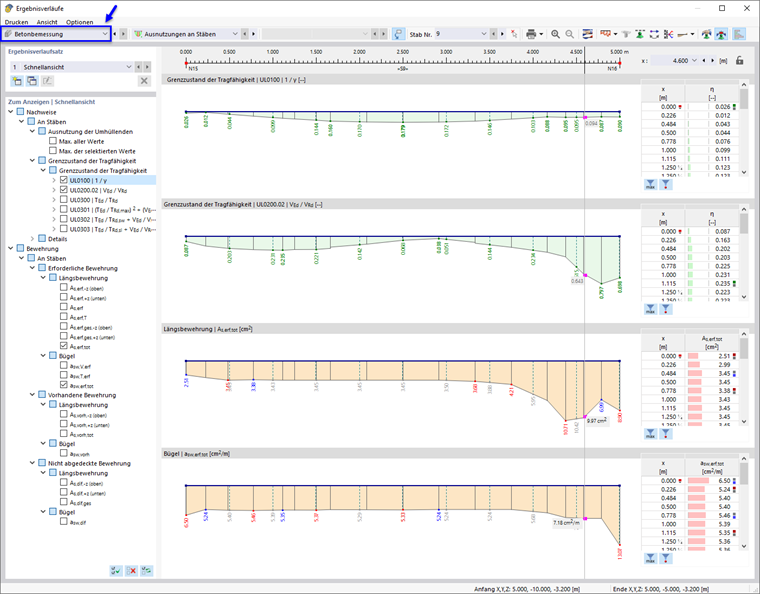
Task: Open the print options dropdown arrow
Action: (541, 34)
